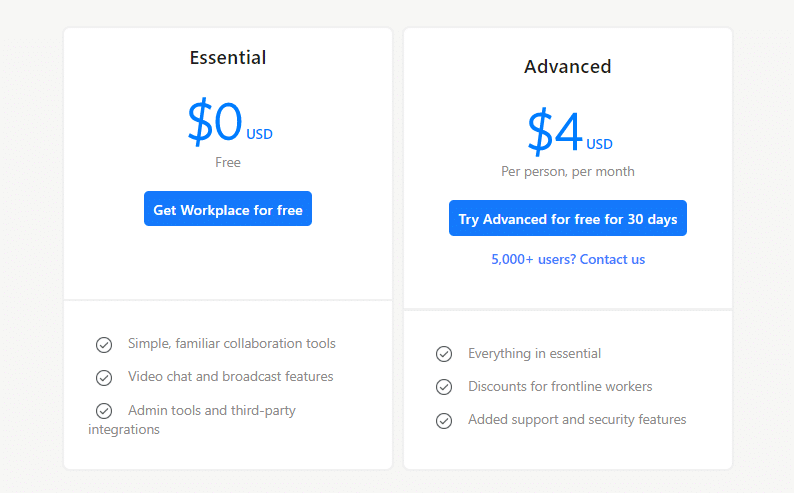Click Video chat and broadcast features text
This screenshot has width=794, height=493.
click(231, 377)
